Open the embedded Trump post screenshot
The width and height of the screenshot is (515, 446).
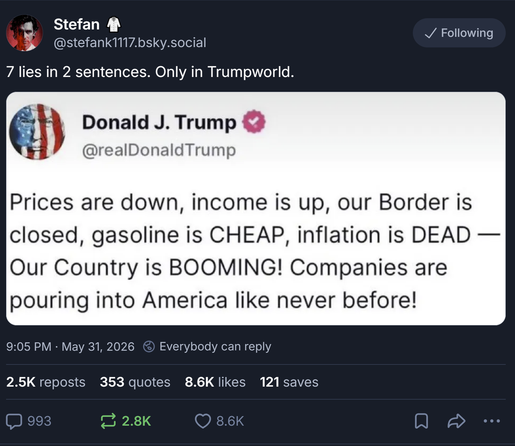(256, 209)
